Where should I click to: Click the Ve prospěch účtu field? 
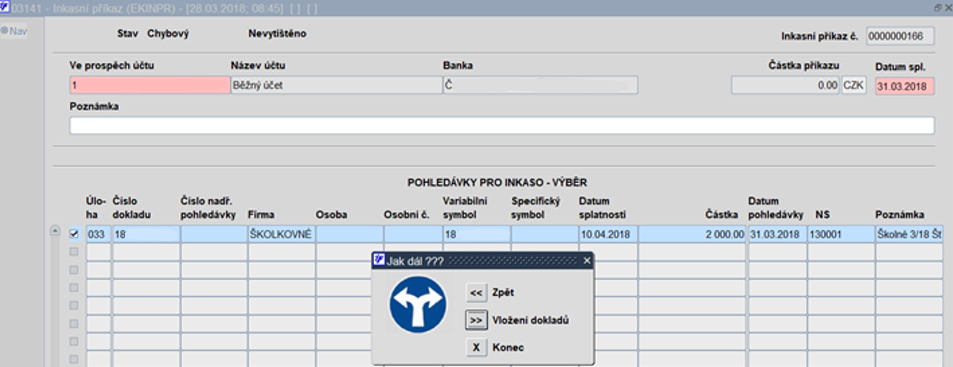pos(150,85)
